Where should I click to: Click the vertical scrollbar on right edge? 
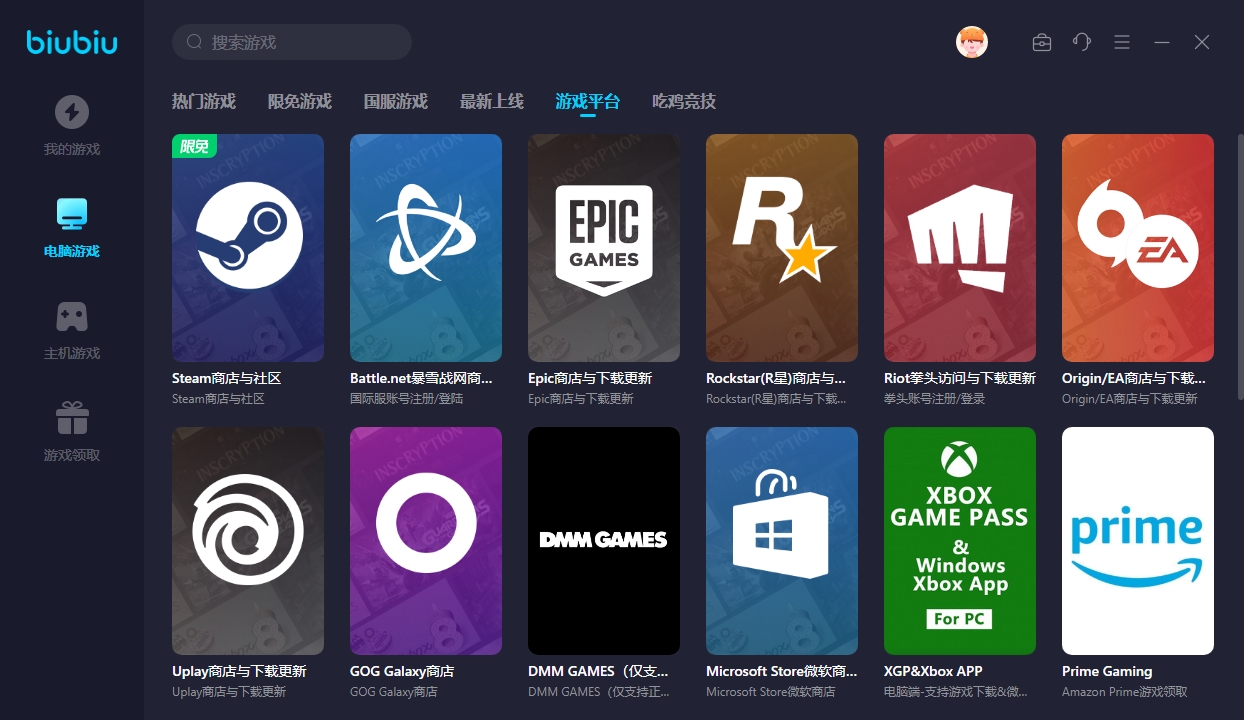[x=1239, y=300]
